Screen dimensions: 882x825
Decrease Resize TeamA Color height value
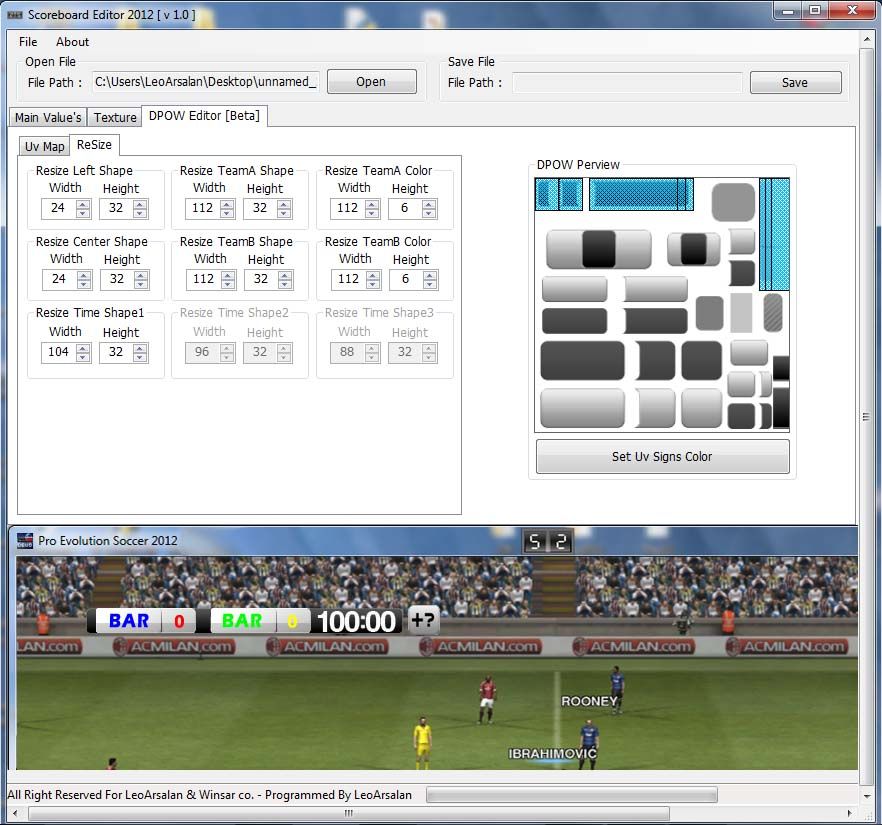[429, 213]
